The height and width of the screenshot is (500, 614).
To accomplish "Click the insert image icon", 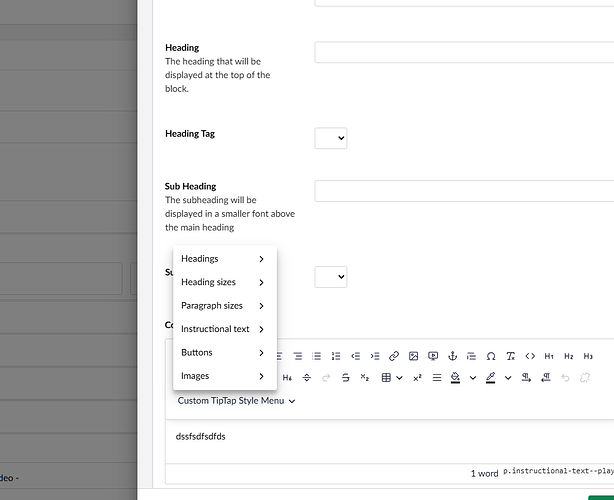I will click(413, 356).
